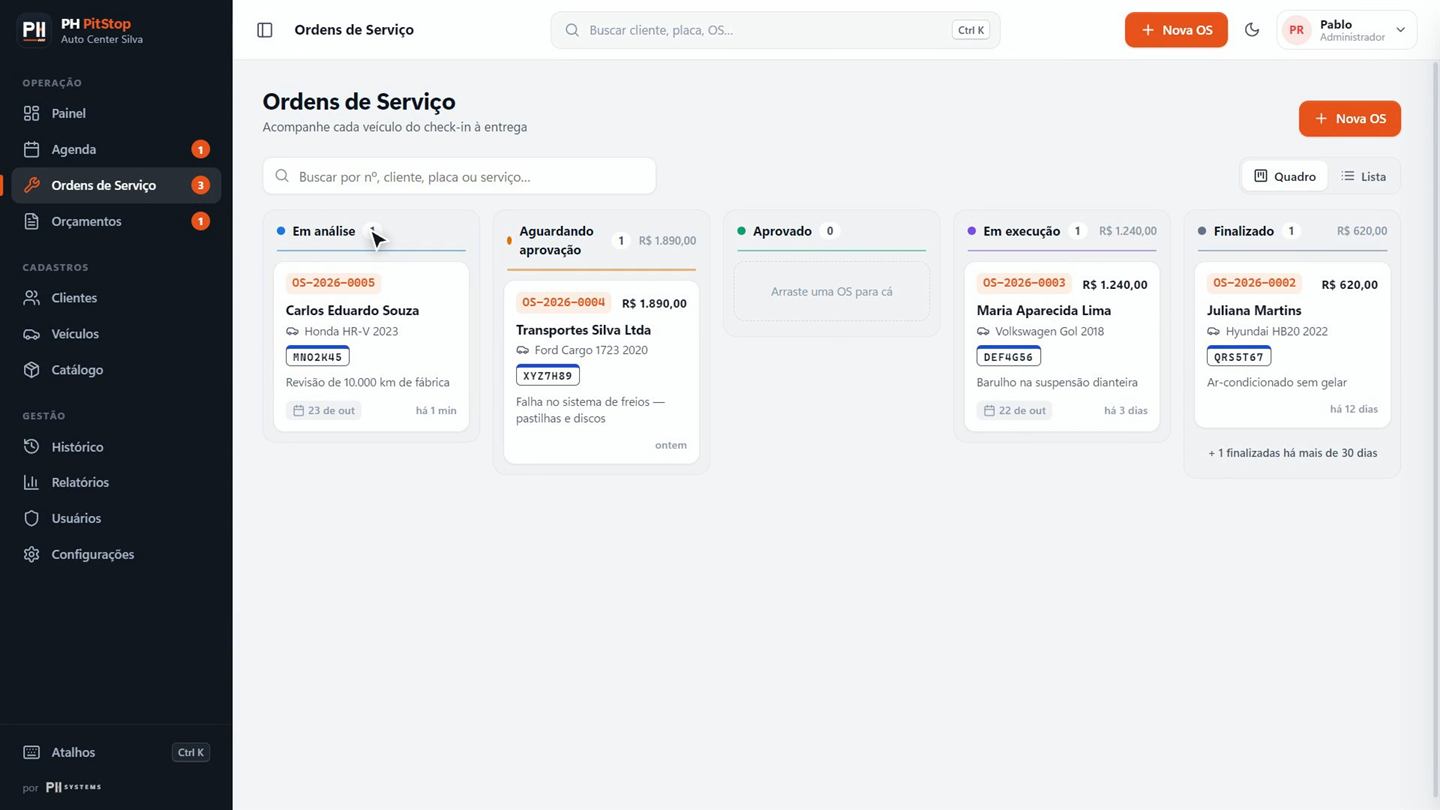Viewport: 1440px width, 810px height.
Task: Click the Veículos car icon
Action: coord(32,334)
